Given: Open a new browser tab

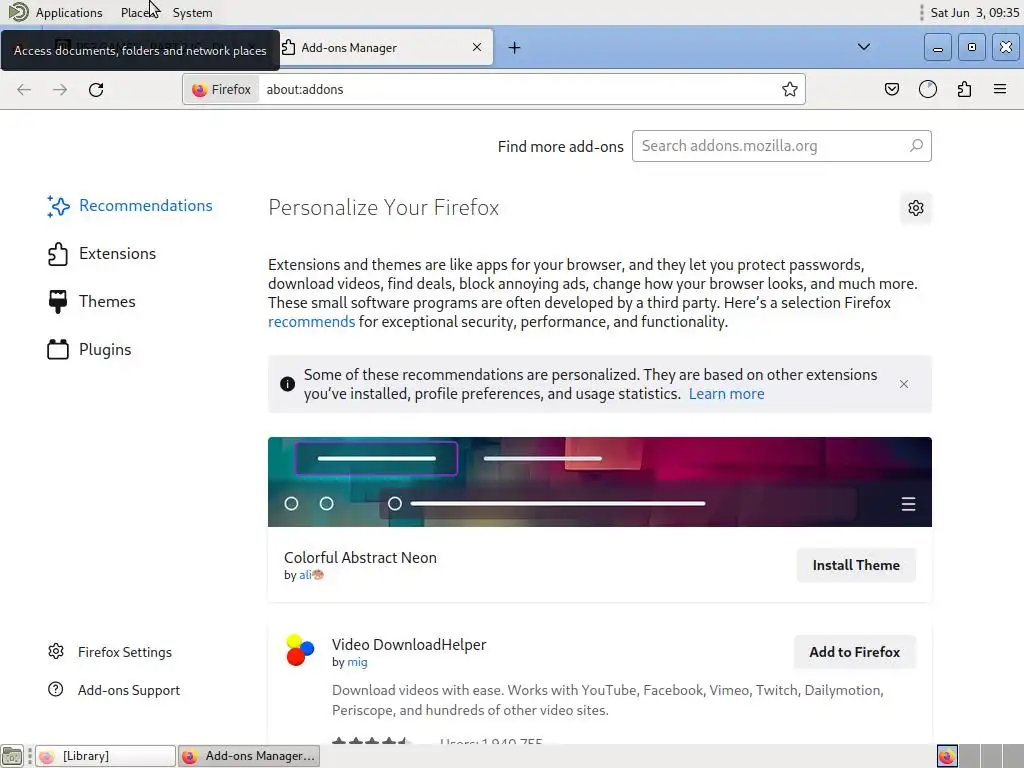Looking at the screenshot, I should point(515,48).
